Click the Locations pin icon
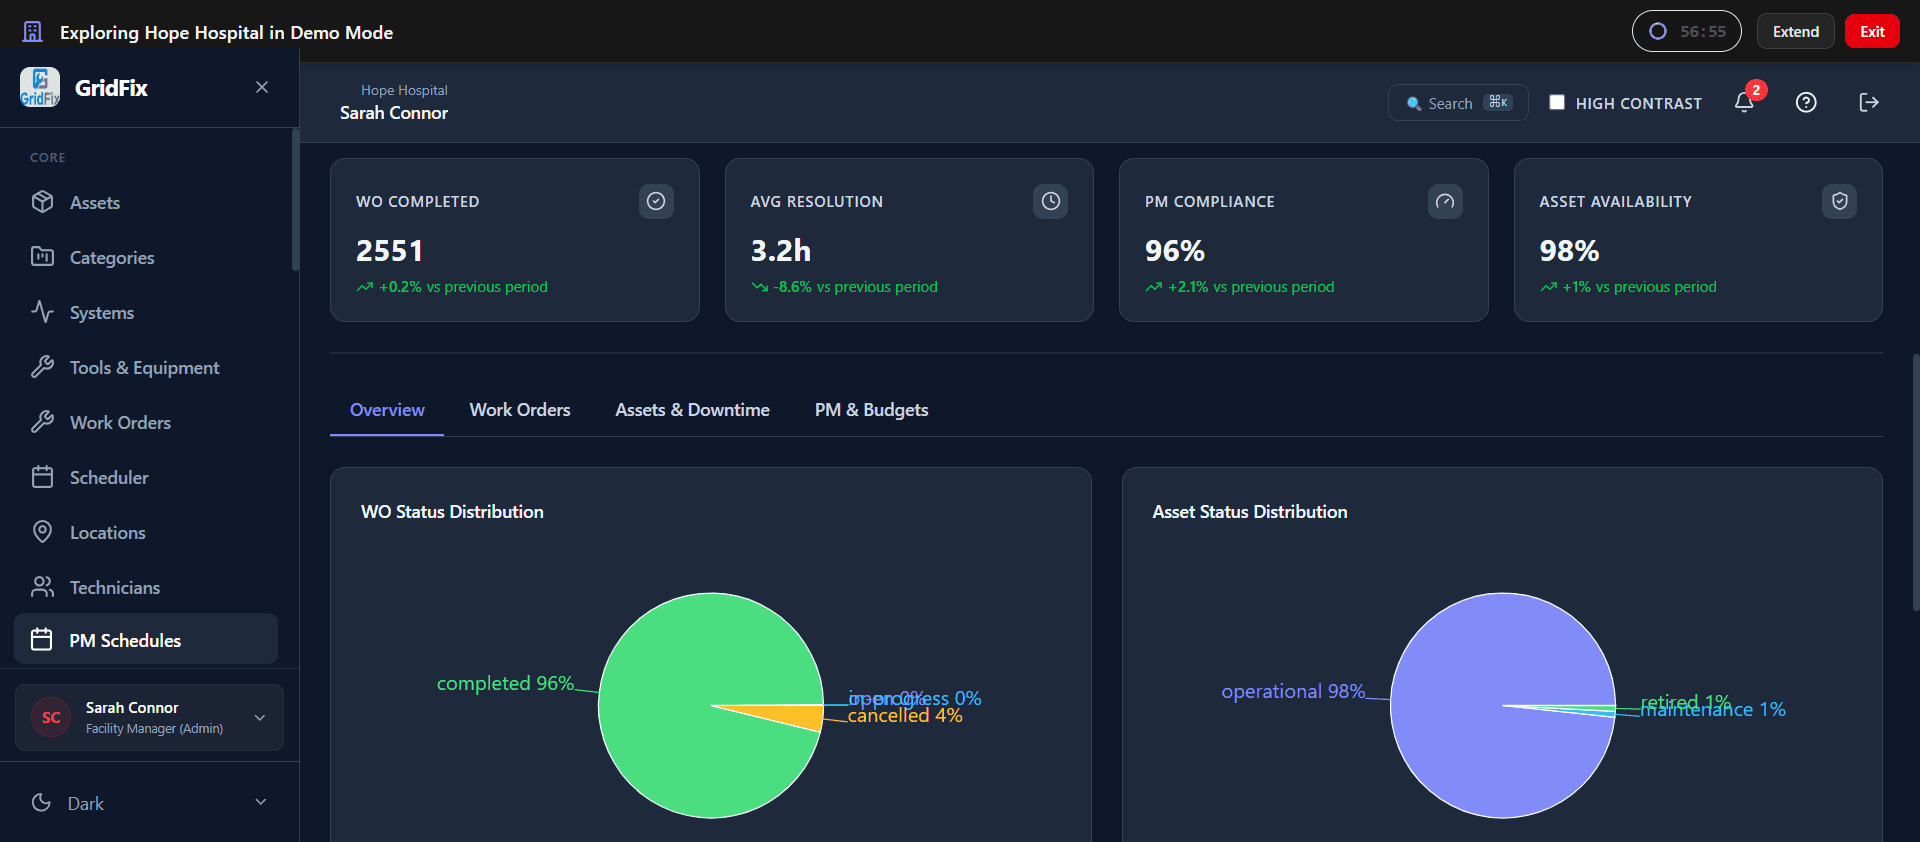 42,532
